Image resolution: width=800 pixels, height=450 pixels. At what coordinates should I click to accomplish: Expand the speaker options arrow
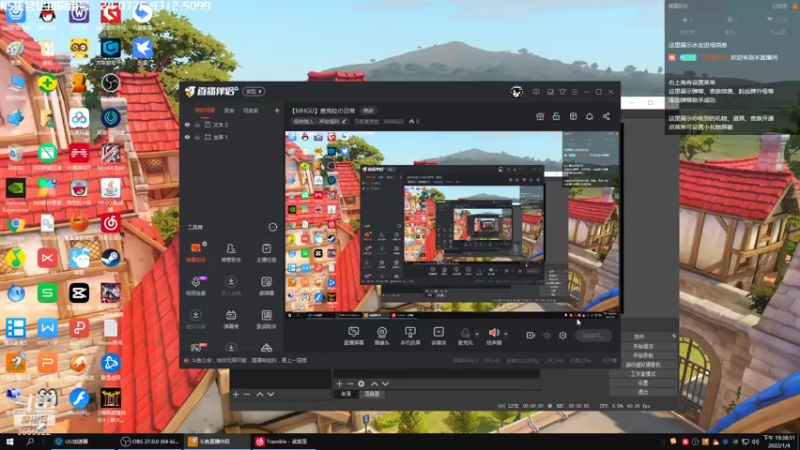click(506, 334)
